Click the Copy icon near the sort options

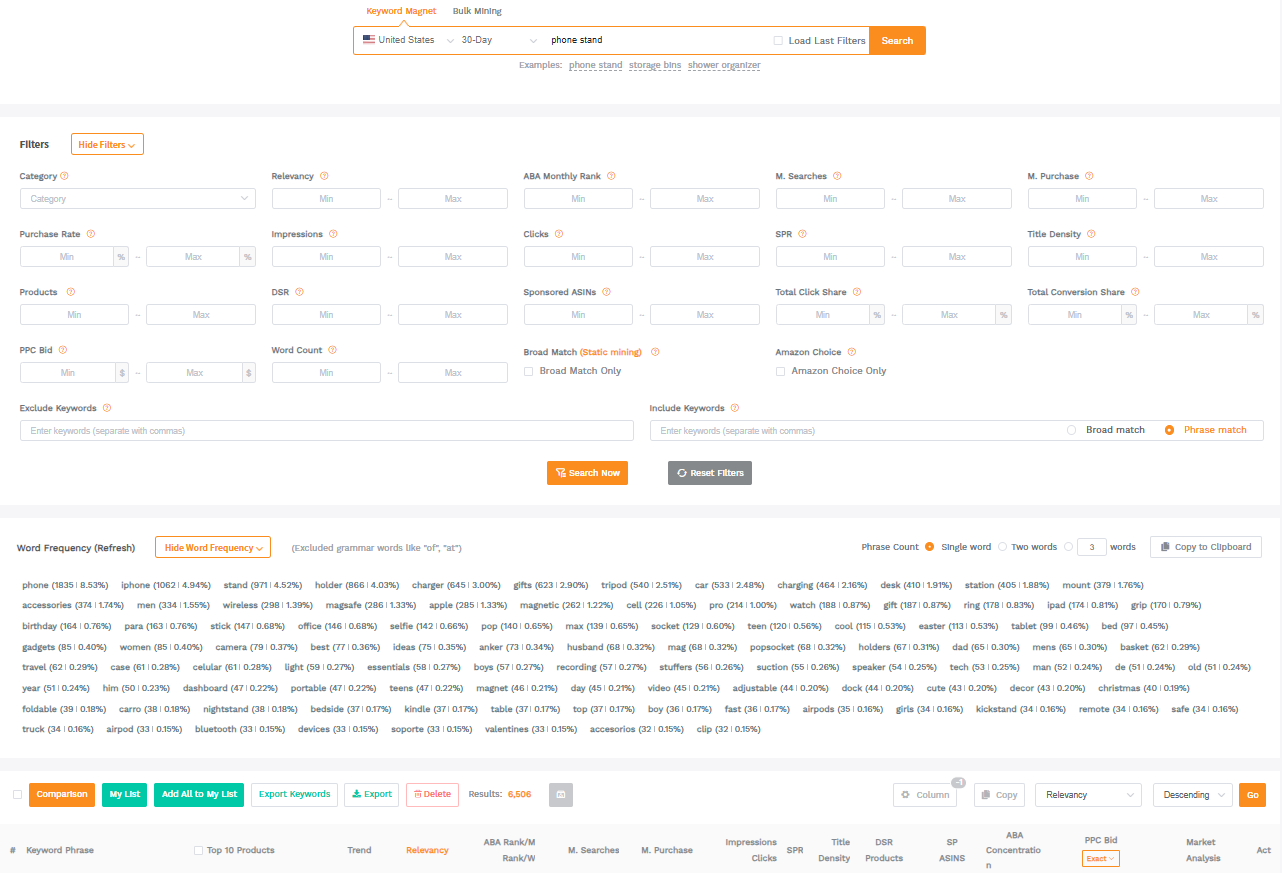[x=986, y=794]
